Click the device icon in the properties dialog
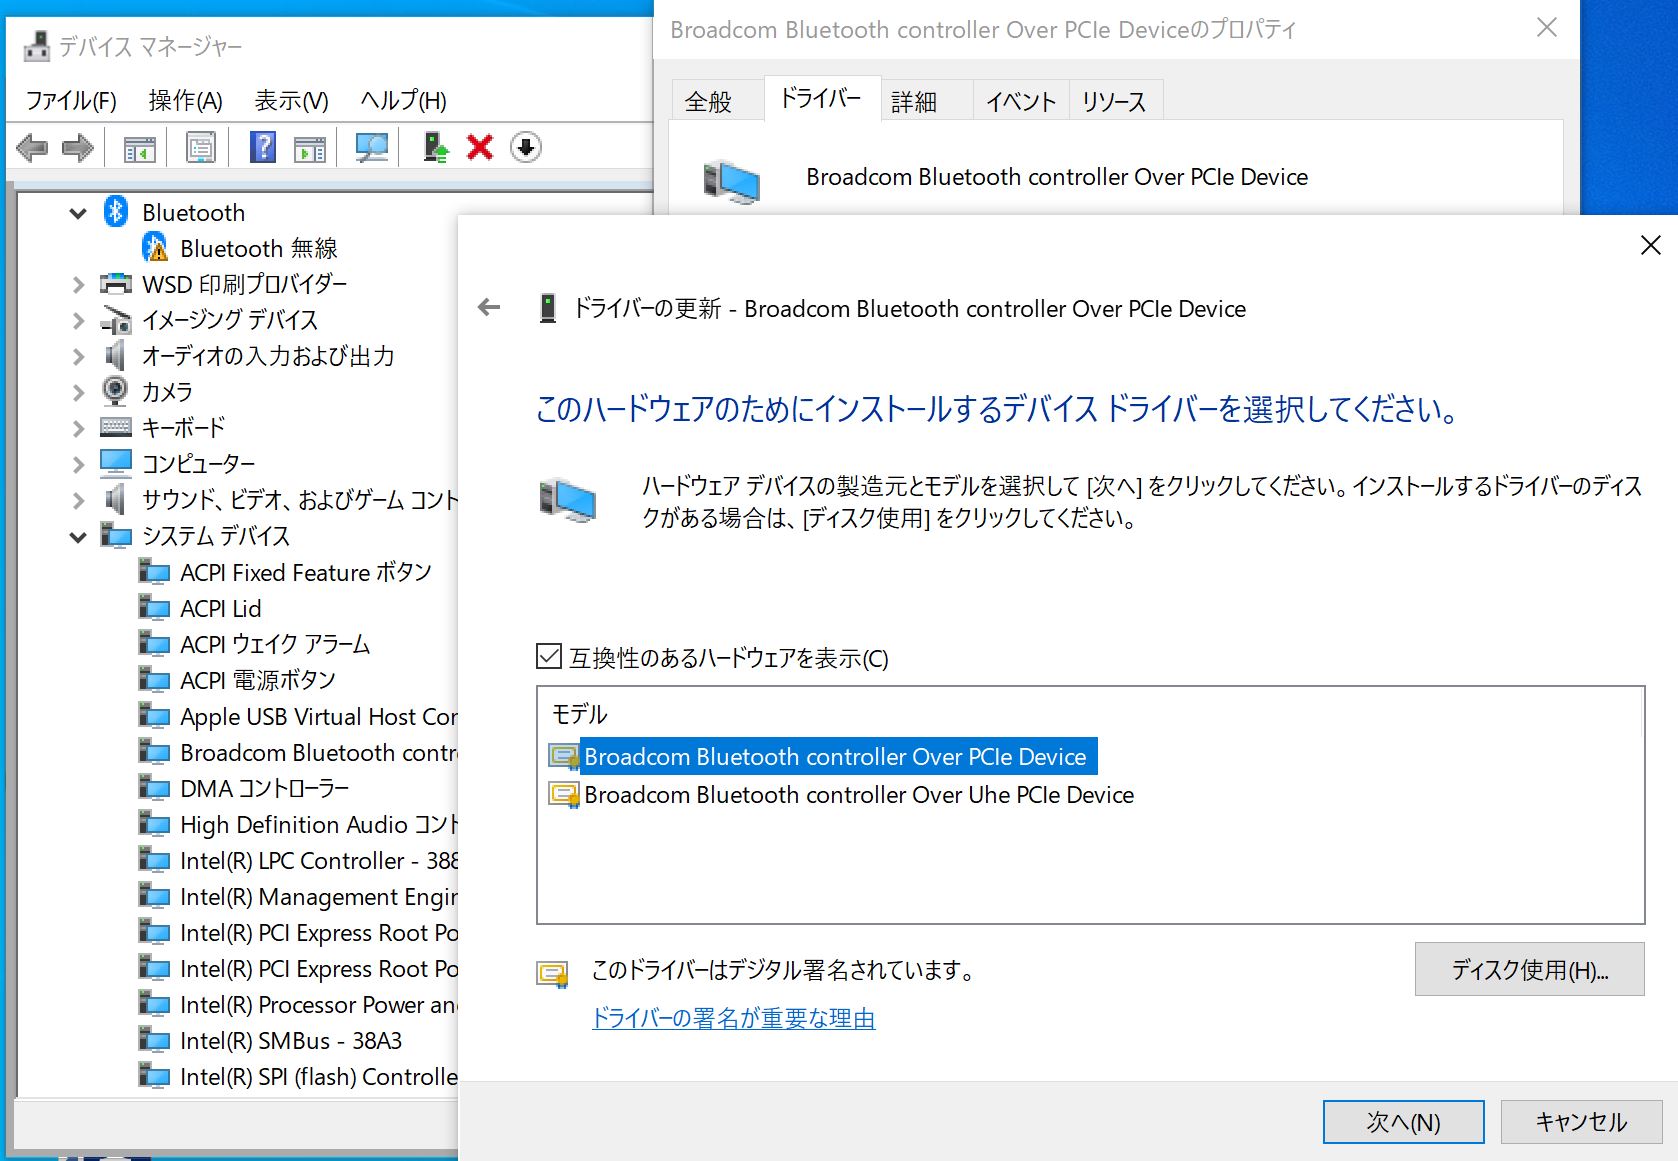 click(x=731, y=182)
